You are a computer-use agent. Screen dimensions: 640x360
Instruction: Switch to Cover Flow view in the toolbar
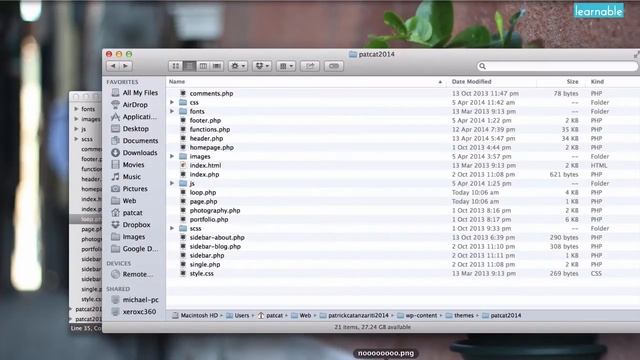click(x=217, y=66)
